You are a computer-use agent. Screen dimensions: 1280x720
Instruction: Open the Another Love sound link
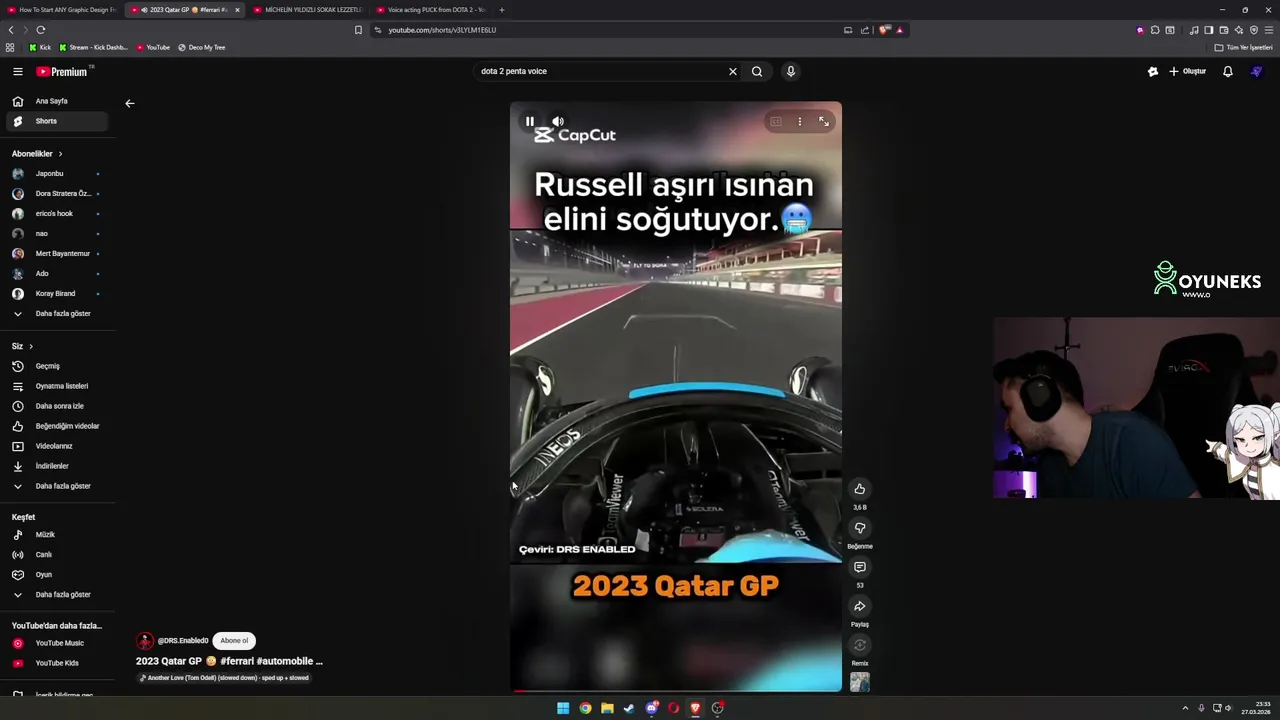(x=224, y=678)
